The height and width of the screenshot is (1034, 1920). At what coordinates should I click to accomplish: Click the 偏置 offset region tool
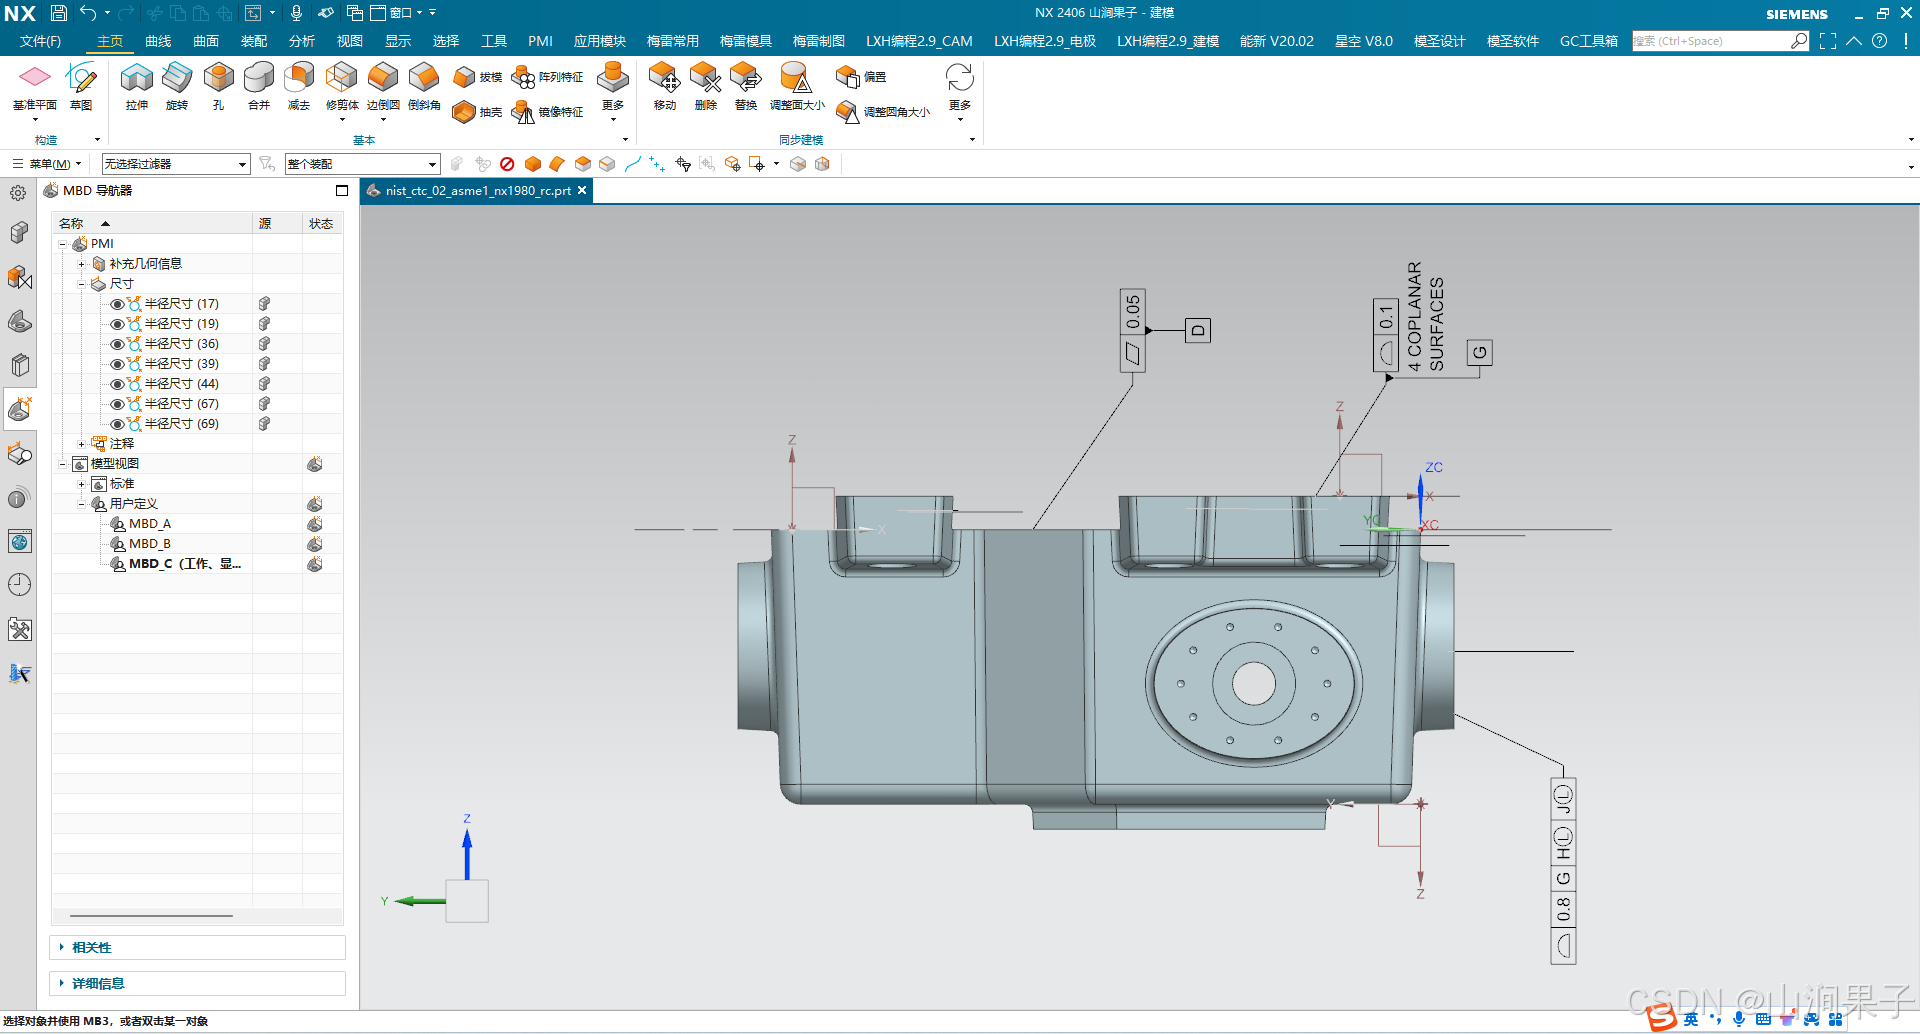[x=861, y=77]
